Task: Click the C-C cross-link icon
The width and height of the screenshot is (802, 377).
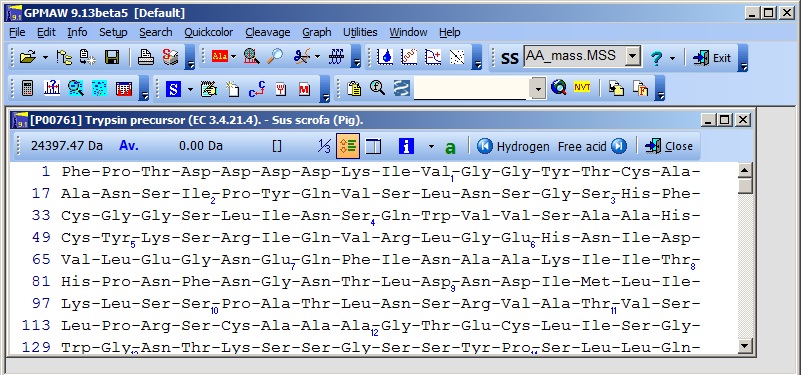Action: pyautogui.click(x=257, y=88)
